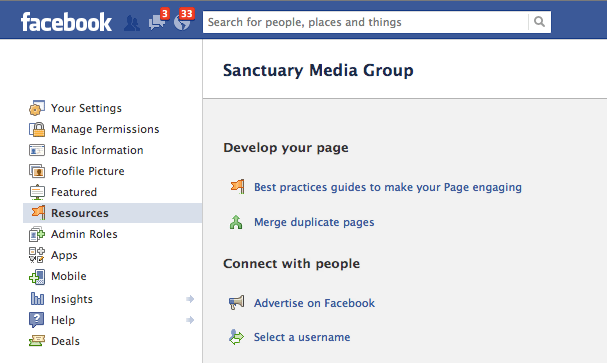Click the Admin Roles icon
This screenshot has width=607, height=363.
37,234
